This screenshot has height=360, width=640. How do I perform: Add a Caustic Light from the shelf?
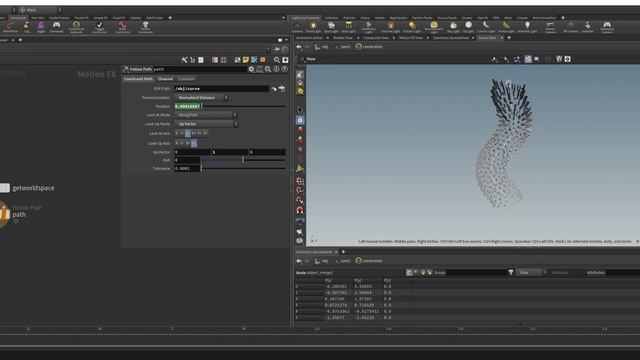point(486,27)
